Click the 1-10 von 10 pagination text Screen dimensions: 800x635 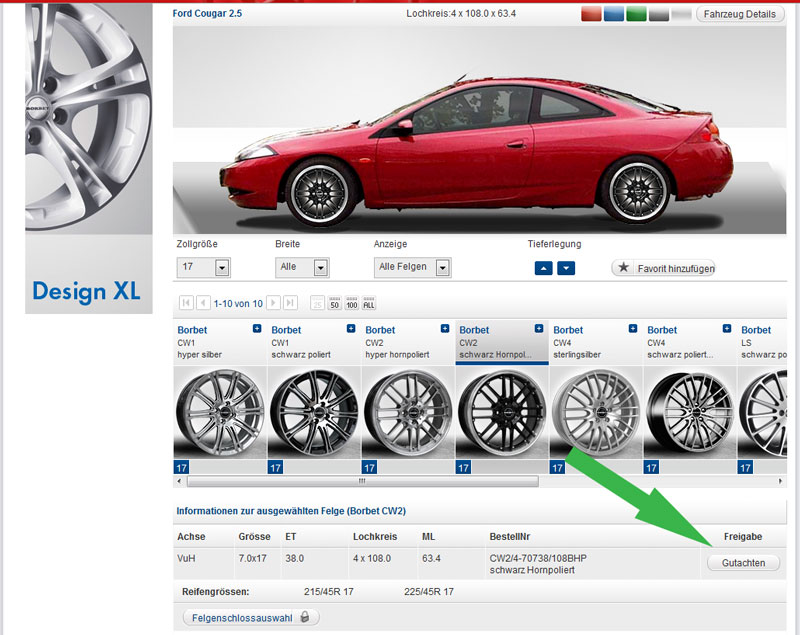click(238, 303)
